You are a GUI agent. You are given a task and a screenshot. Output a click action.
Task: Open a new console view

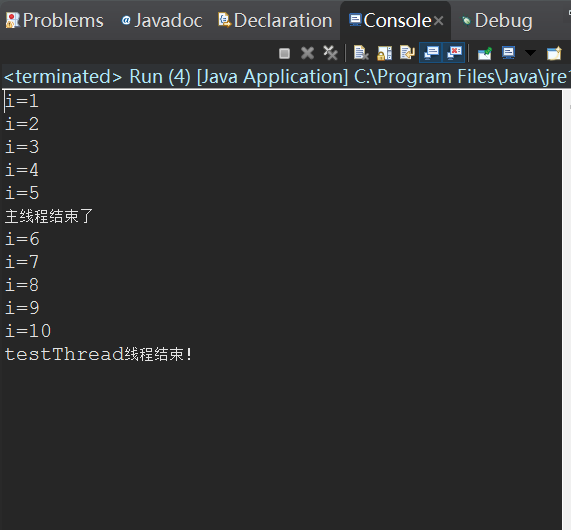[554, 53]
